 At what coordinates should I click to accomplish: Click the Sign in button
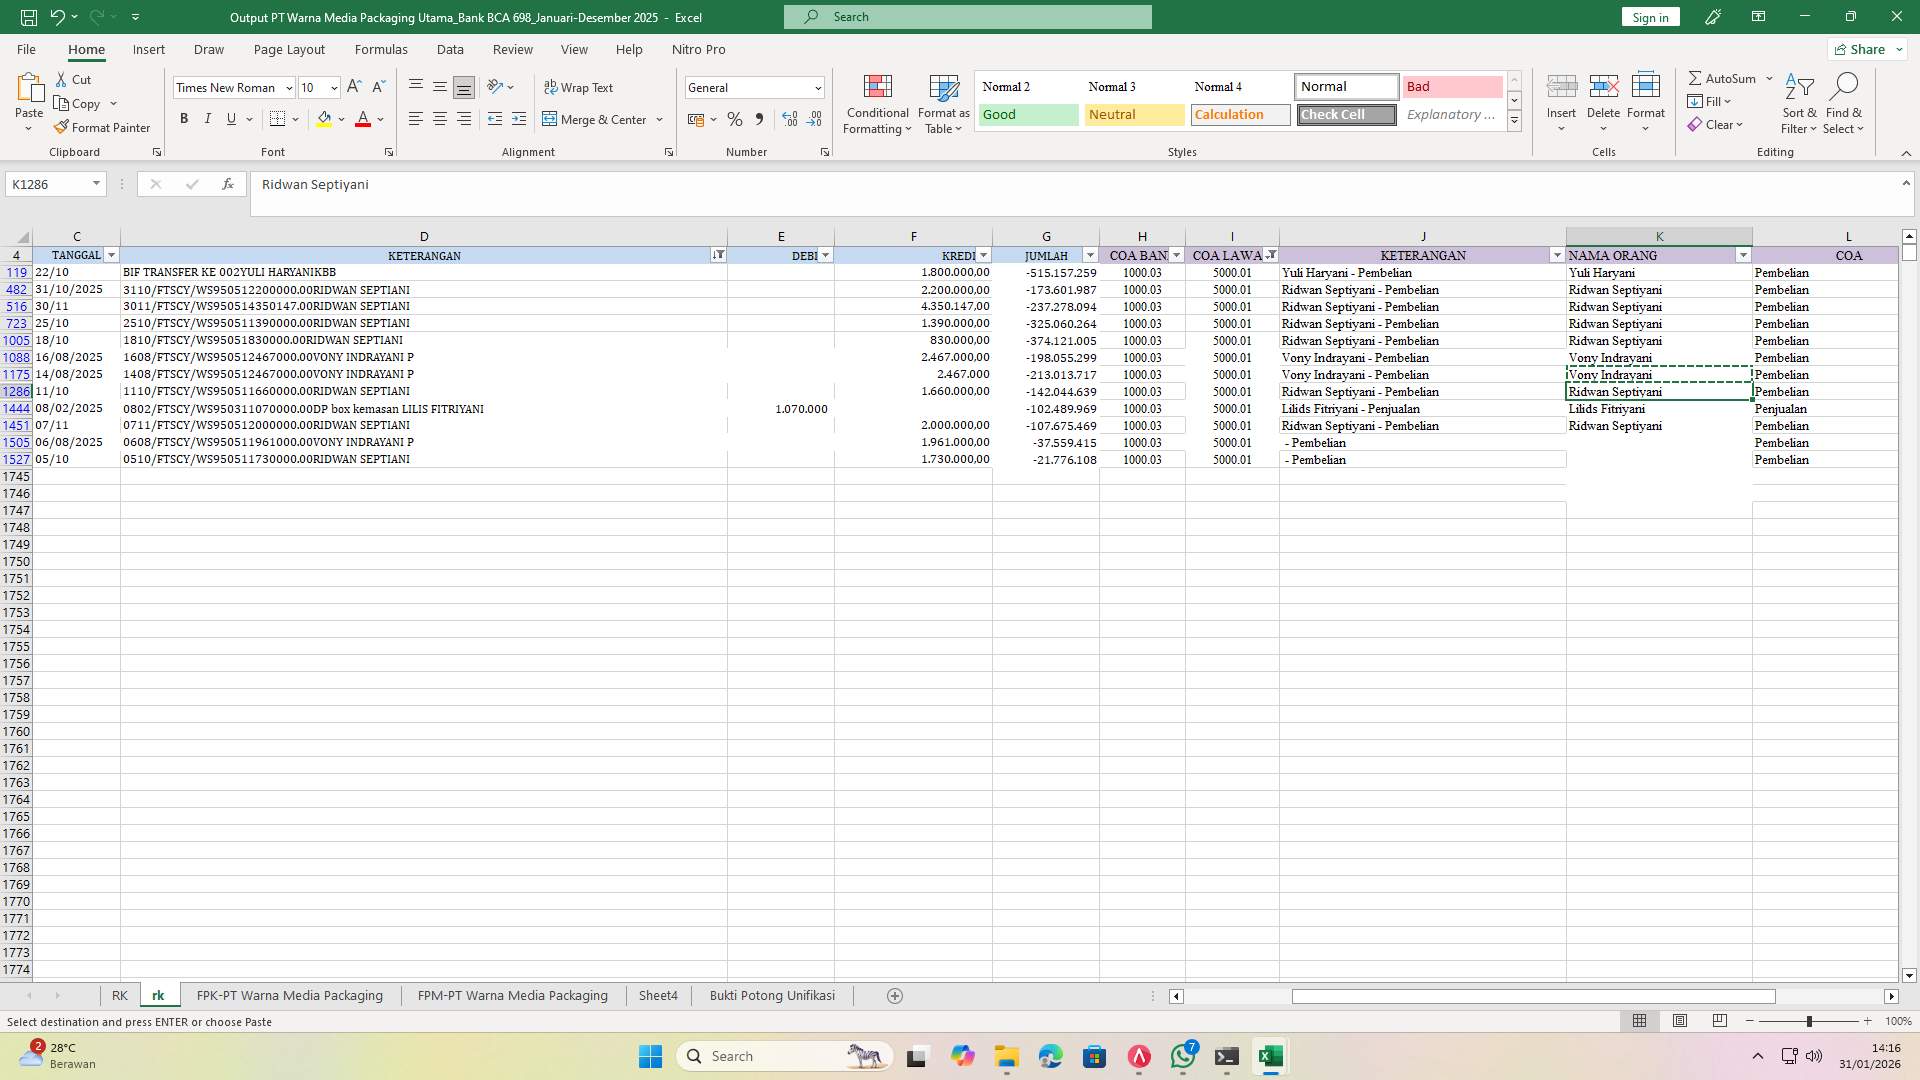pyautogui.click(x=1649, y=17)
